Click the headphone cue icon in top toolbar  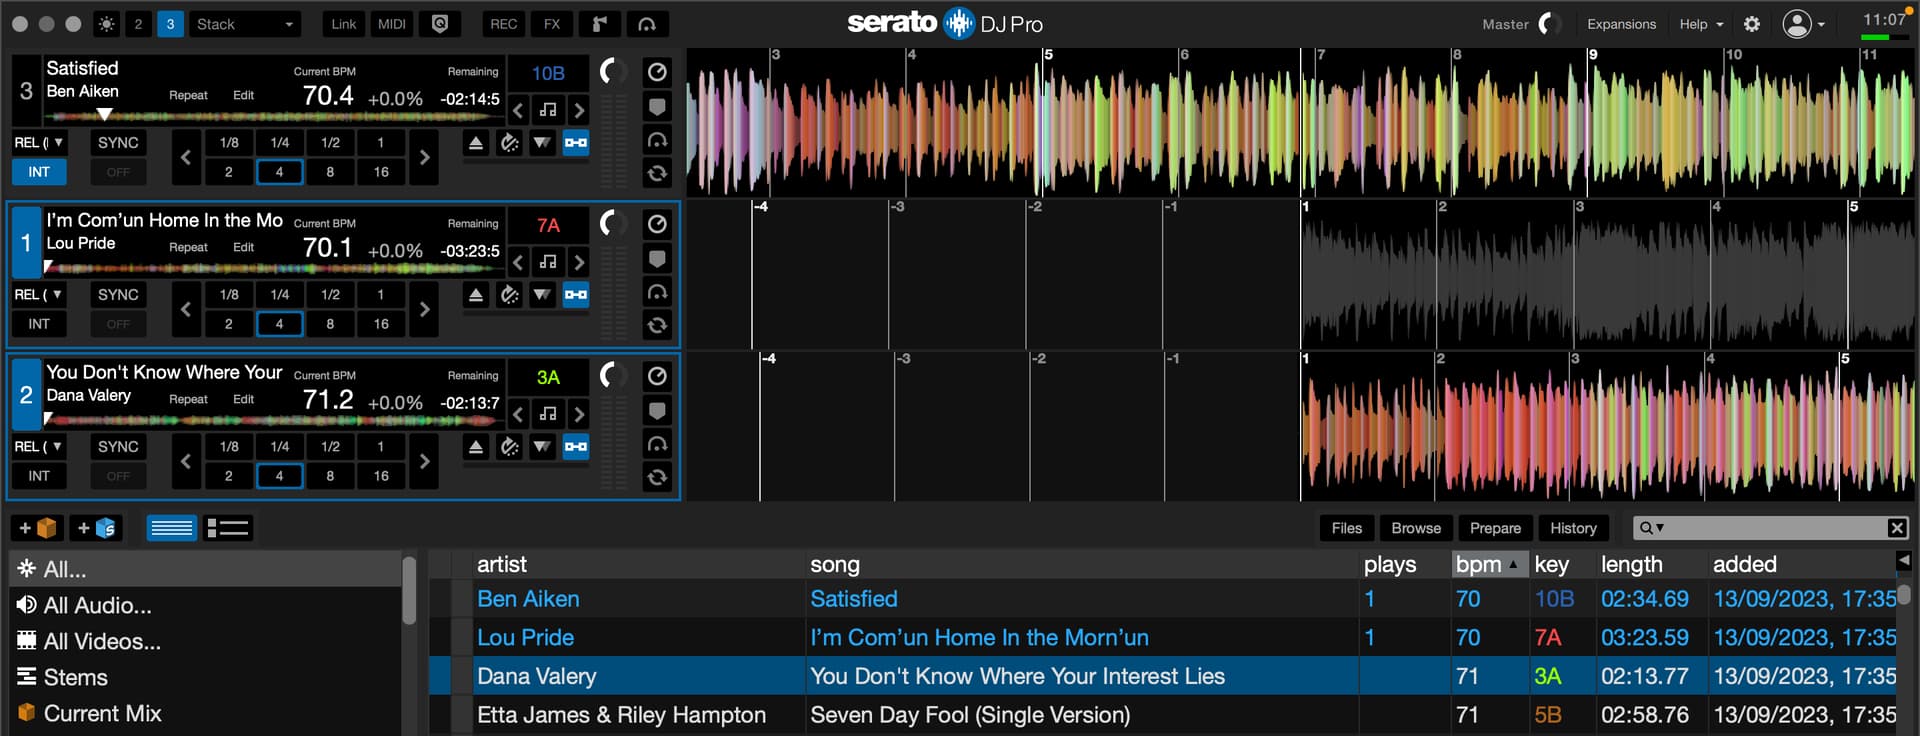pos(647,24)
